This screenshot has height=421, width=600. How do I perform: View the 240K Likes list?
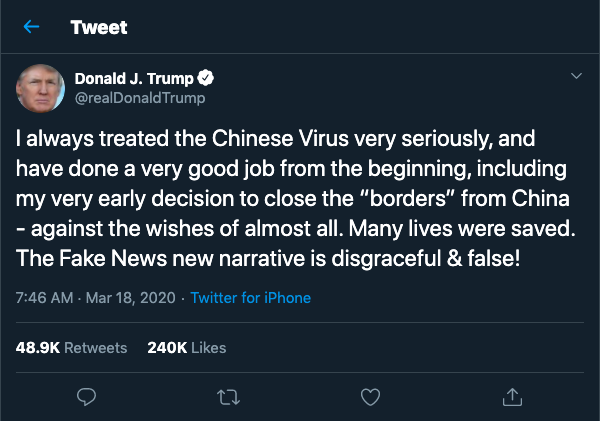coord(187,348)
